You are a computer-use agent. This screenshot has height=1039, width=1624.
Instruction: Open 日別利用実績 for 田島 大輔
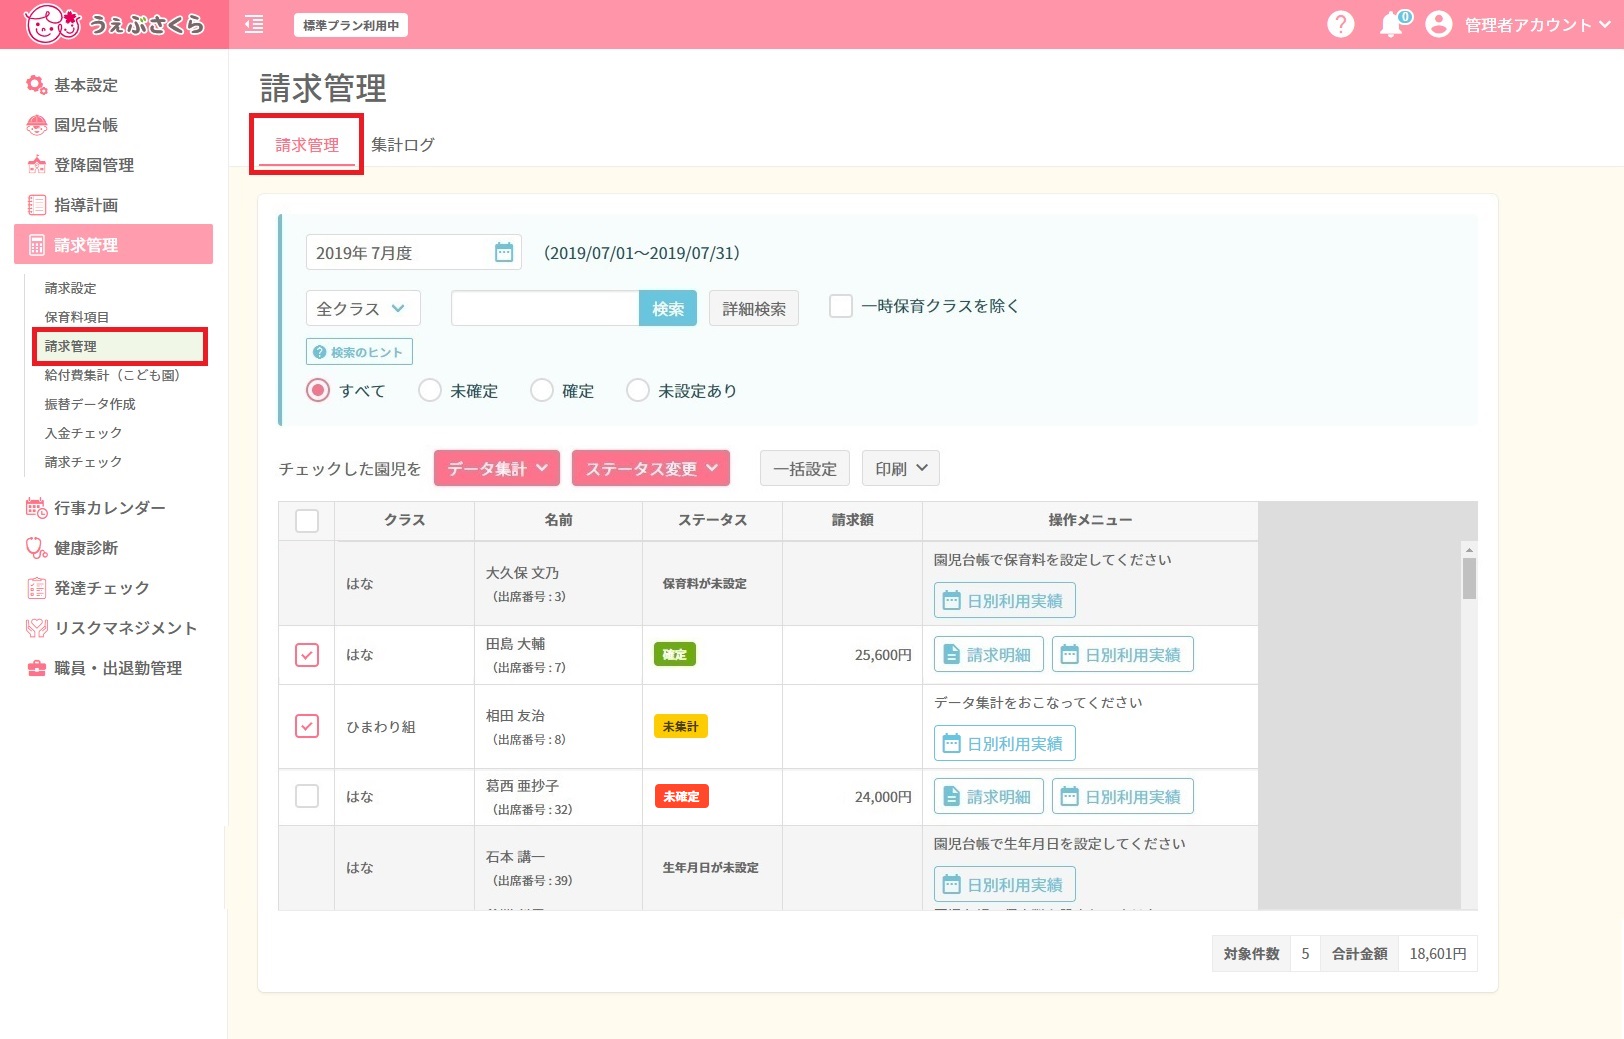(1123, 655)
